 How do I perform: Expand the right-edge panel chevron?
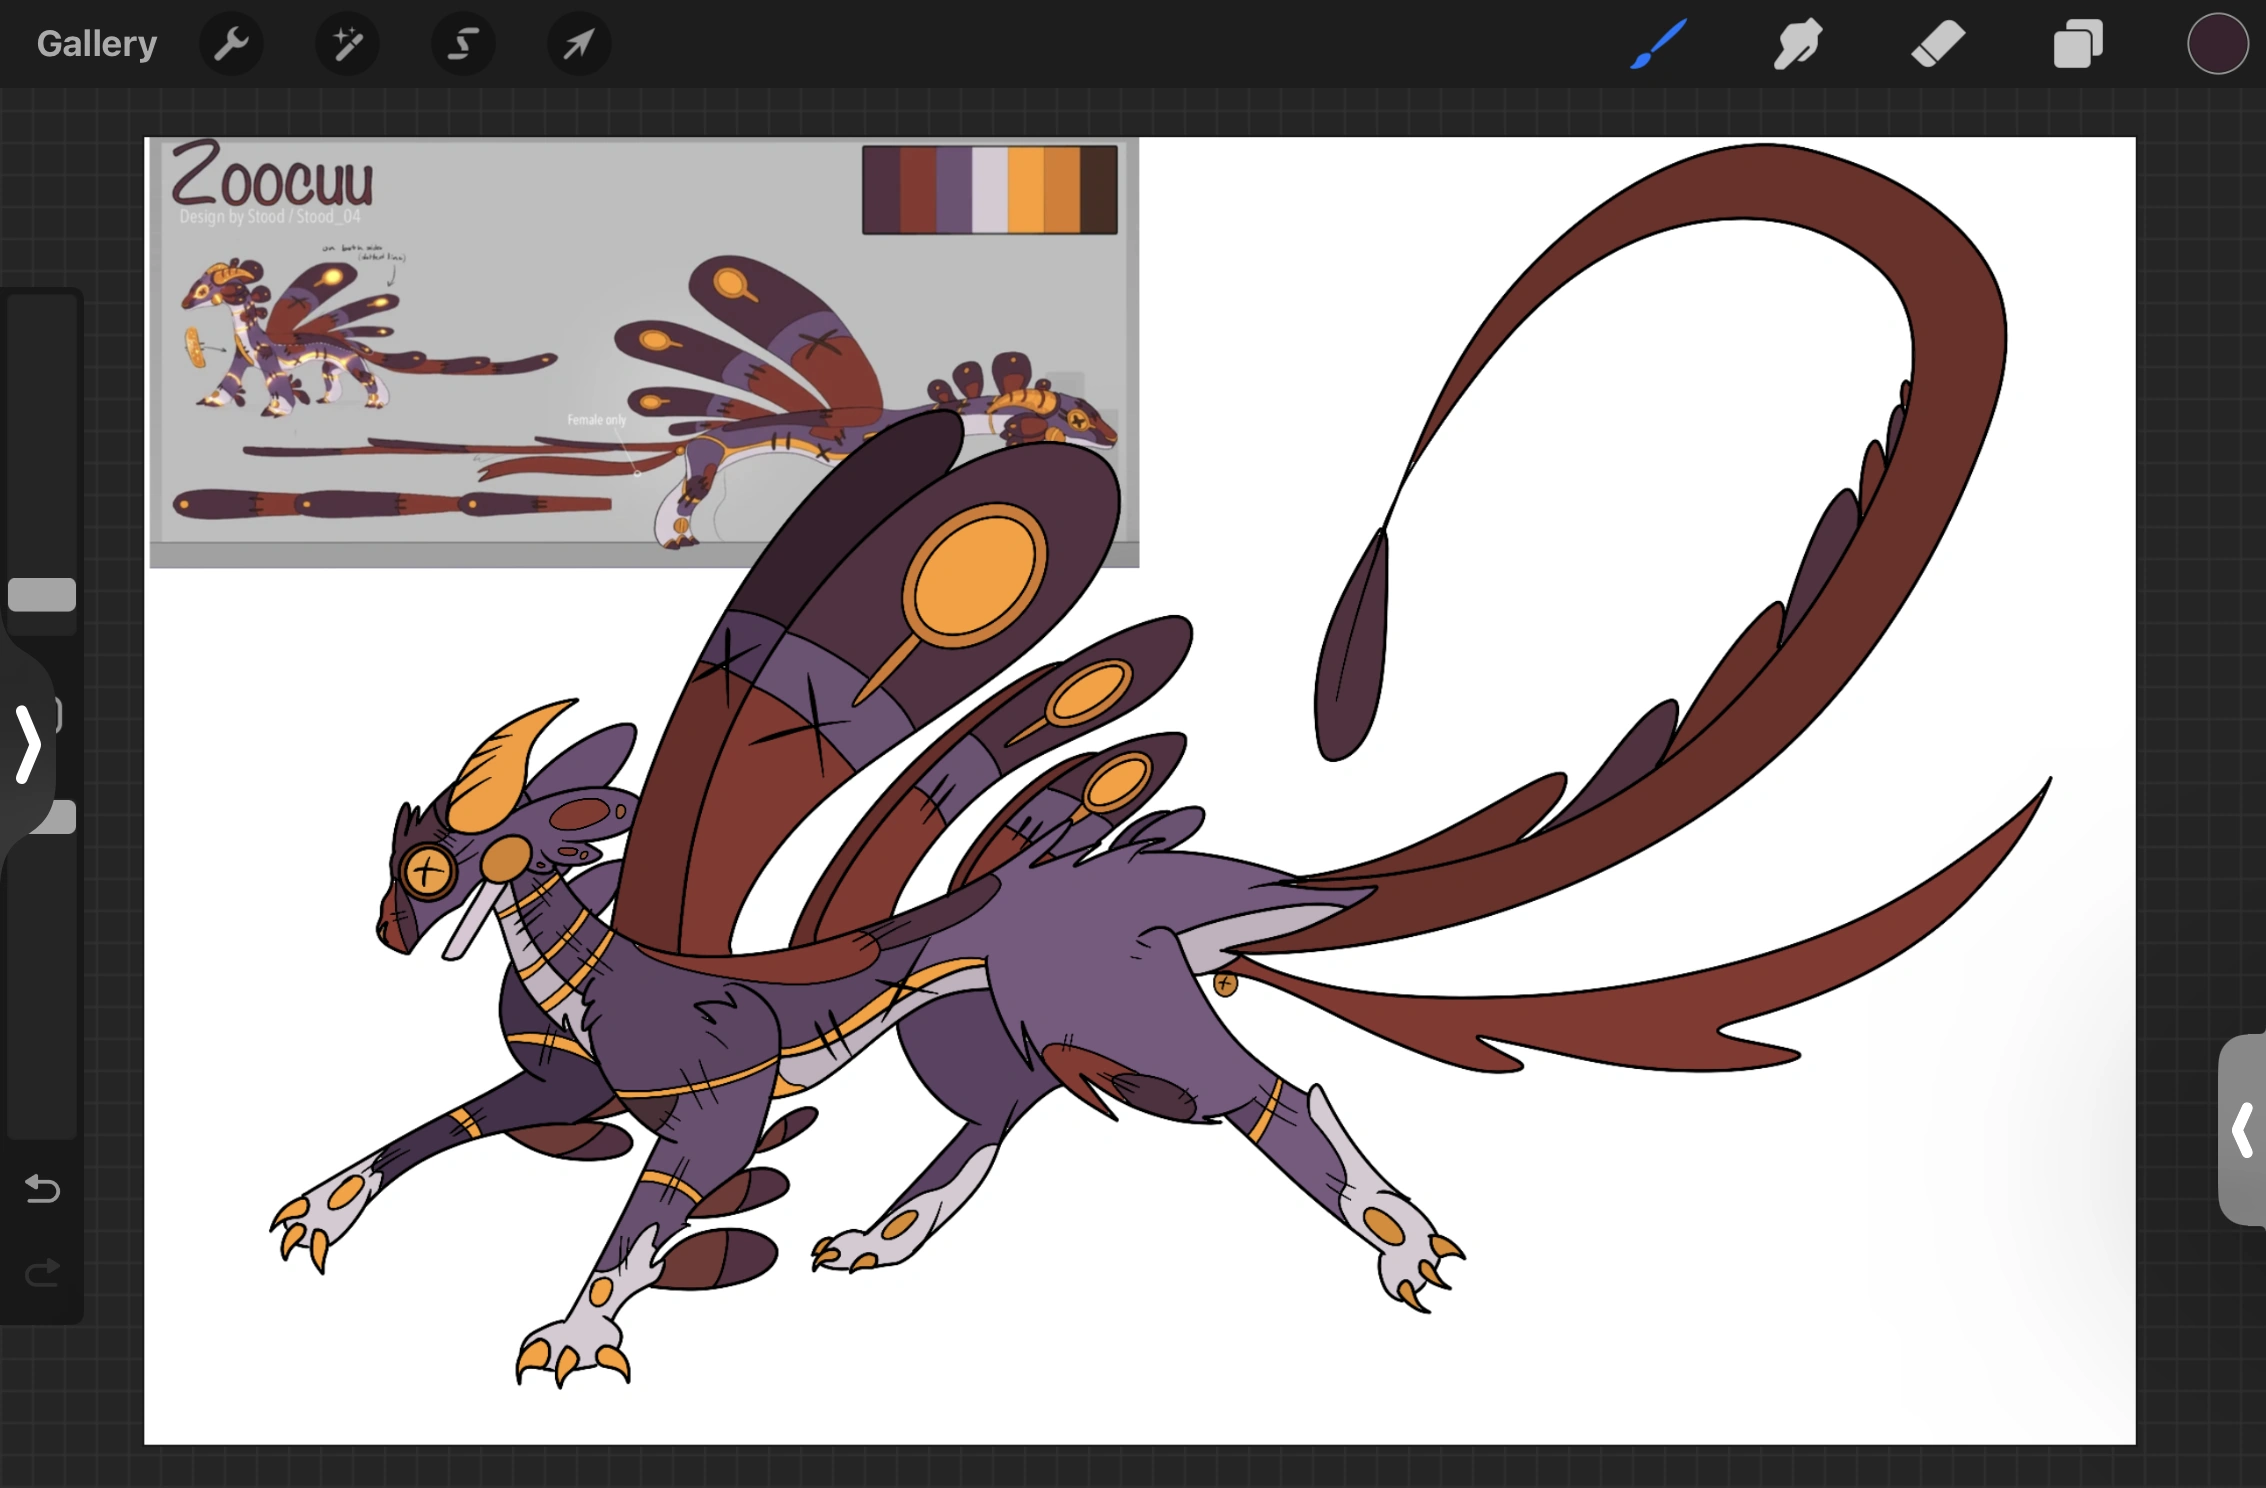point(2243,1130)
